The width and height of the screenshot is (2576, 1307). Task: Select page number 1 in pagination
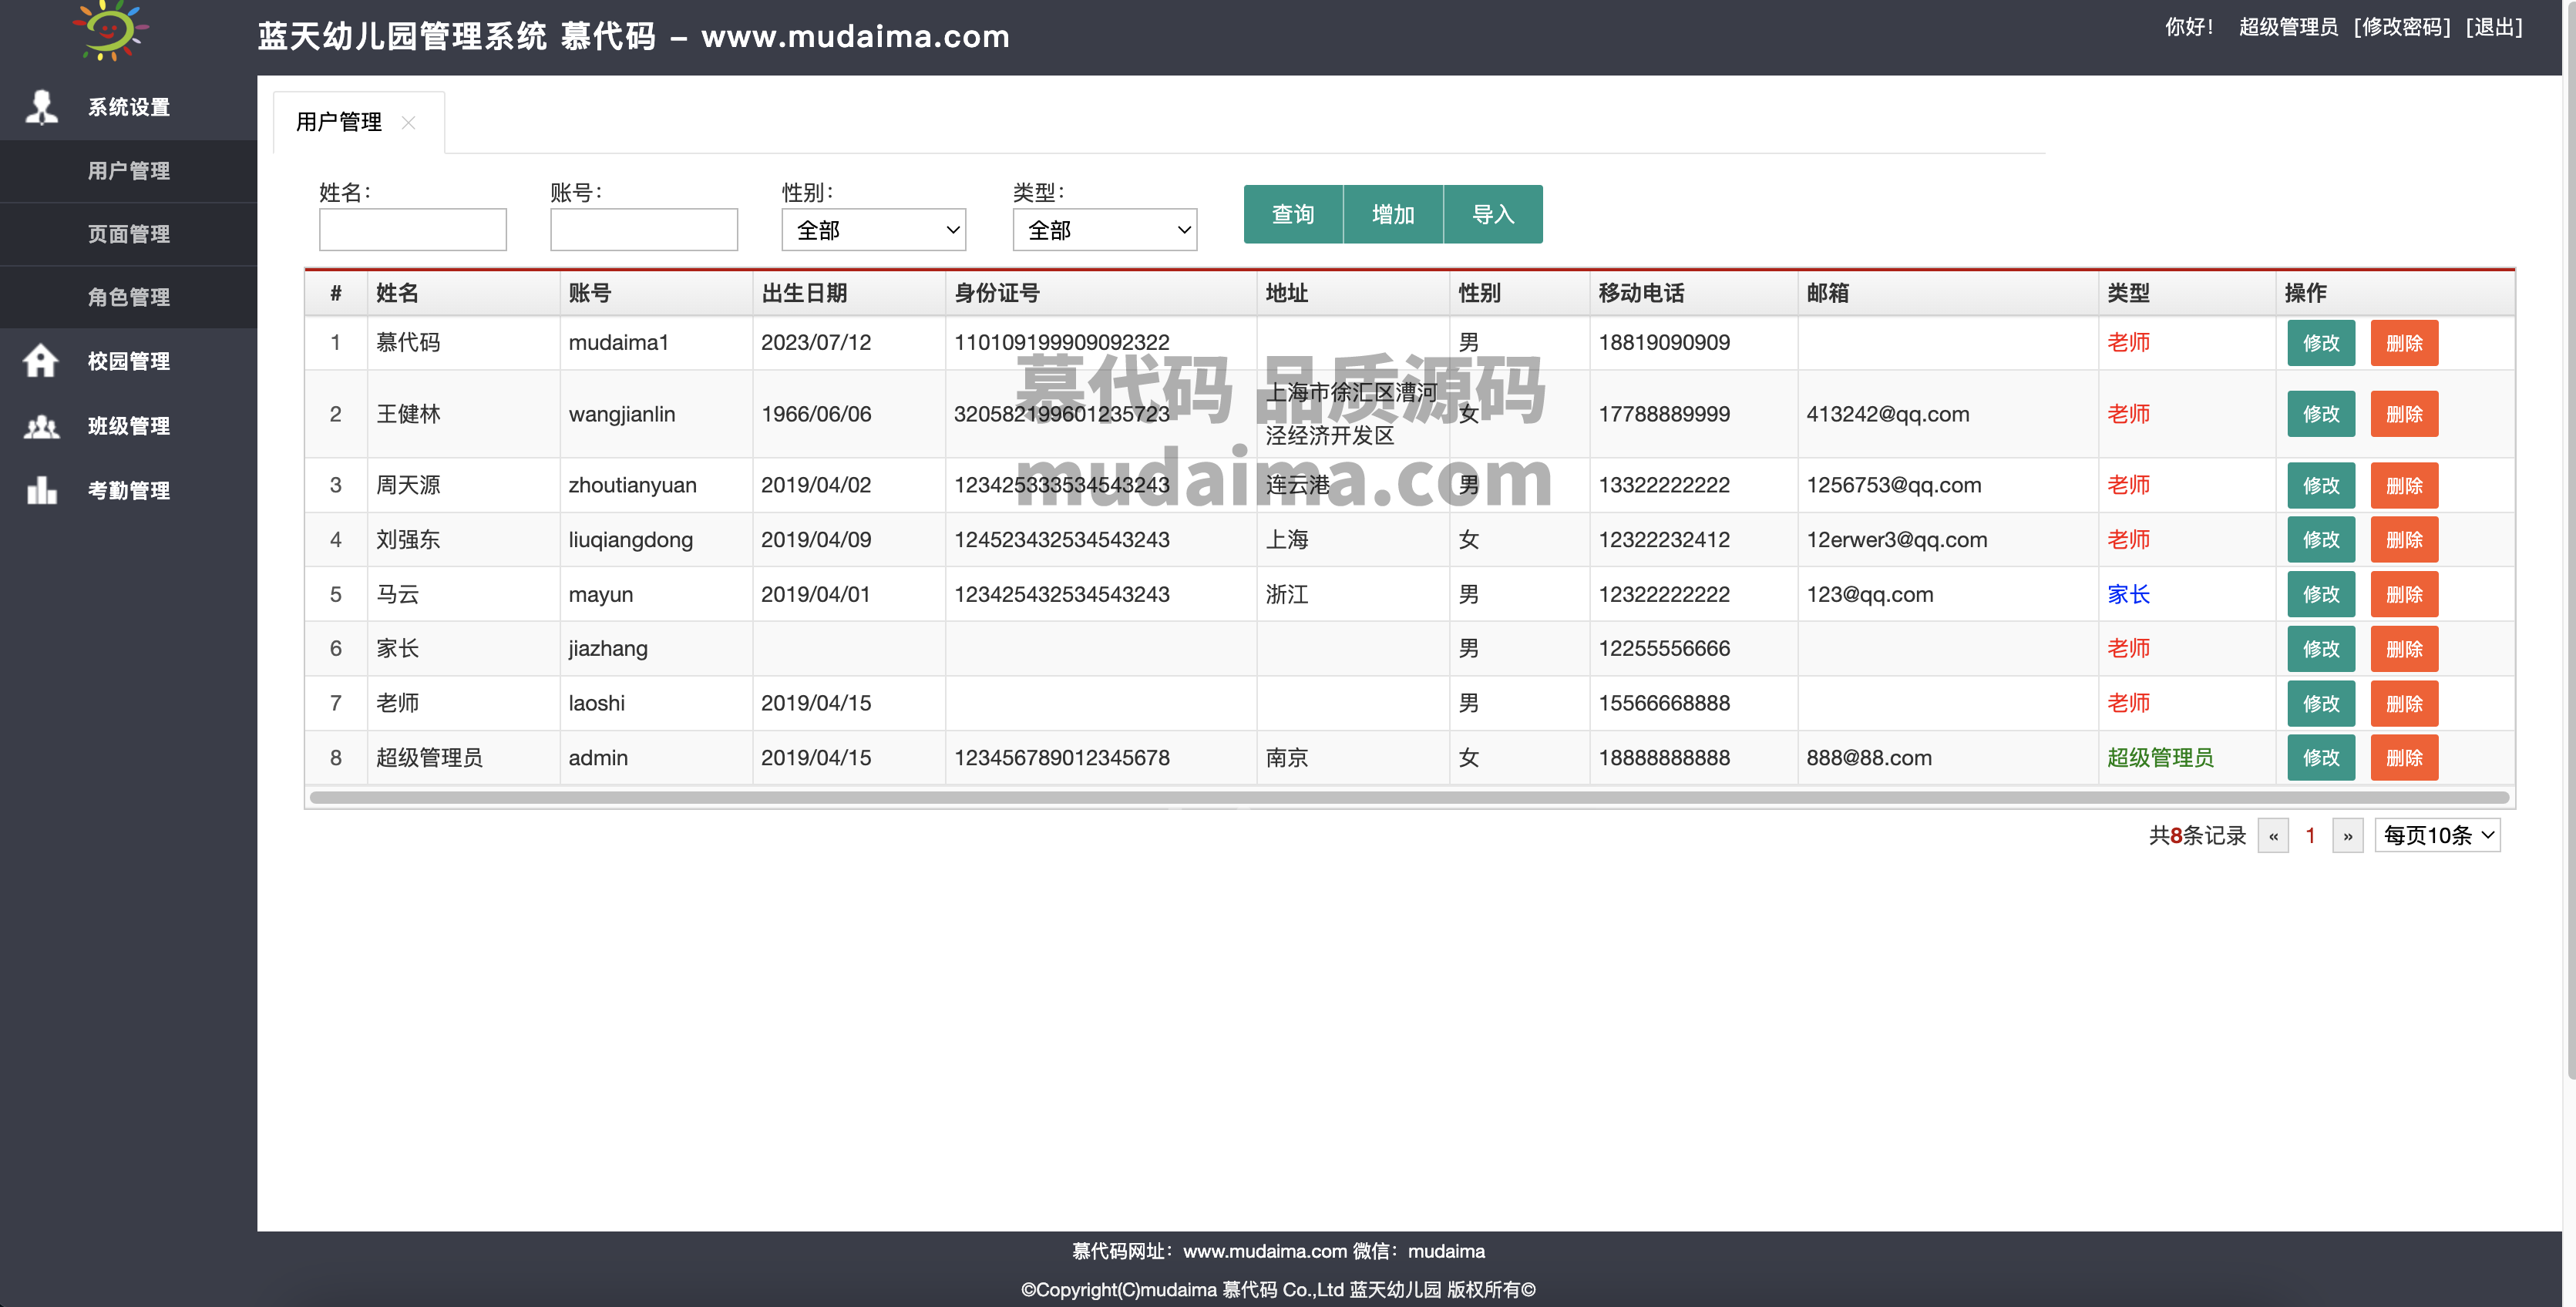point(2310,835)
